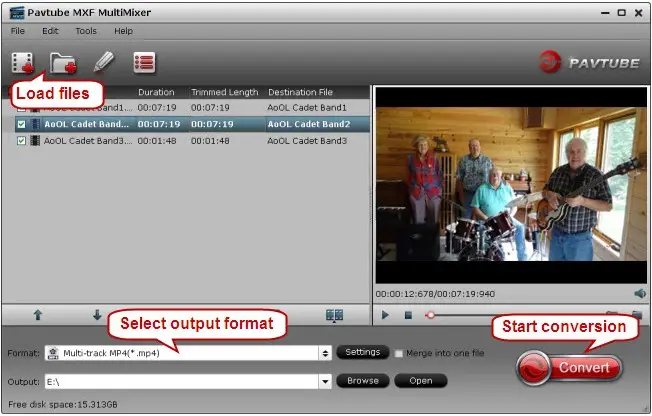This screenshot has height=416, width=652.
Task: Click destination AoOL Cadet Band2
Action: (x=309, y=124)
